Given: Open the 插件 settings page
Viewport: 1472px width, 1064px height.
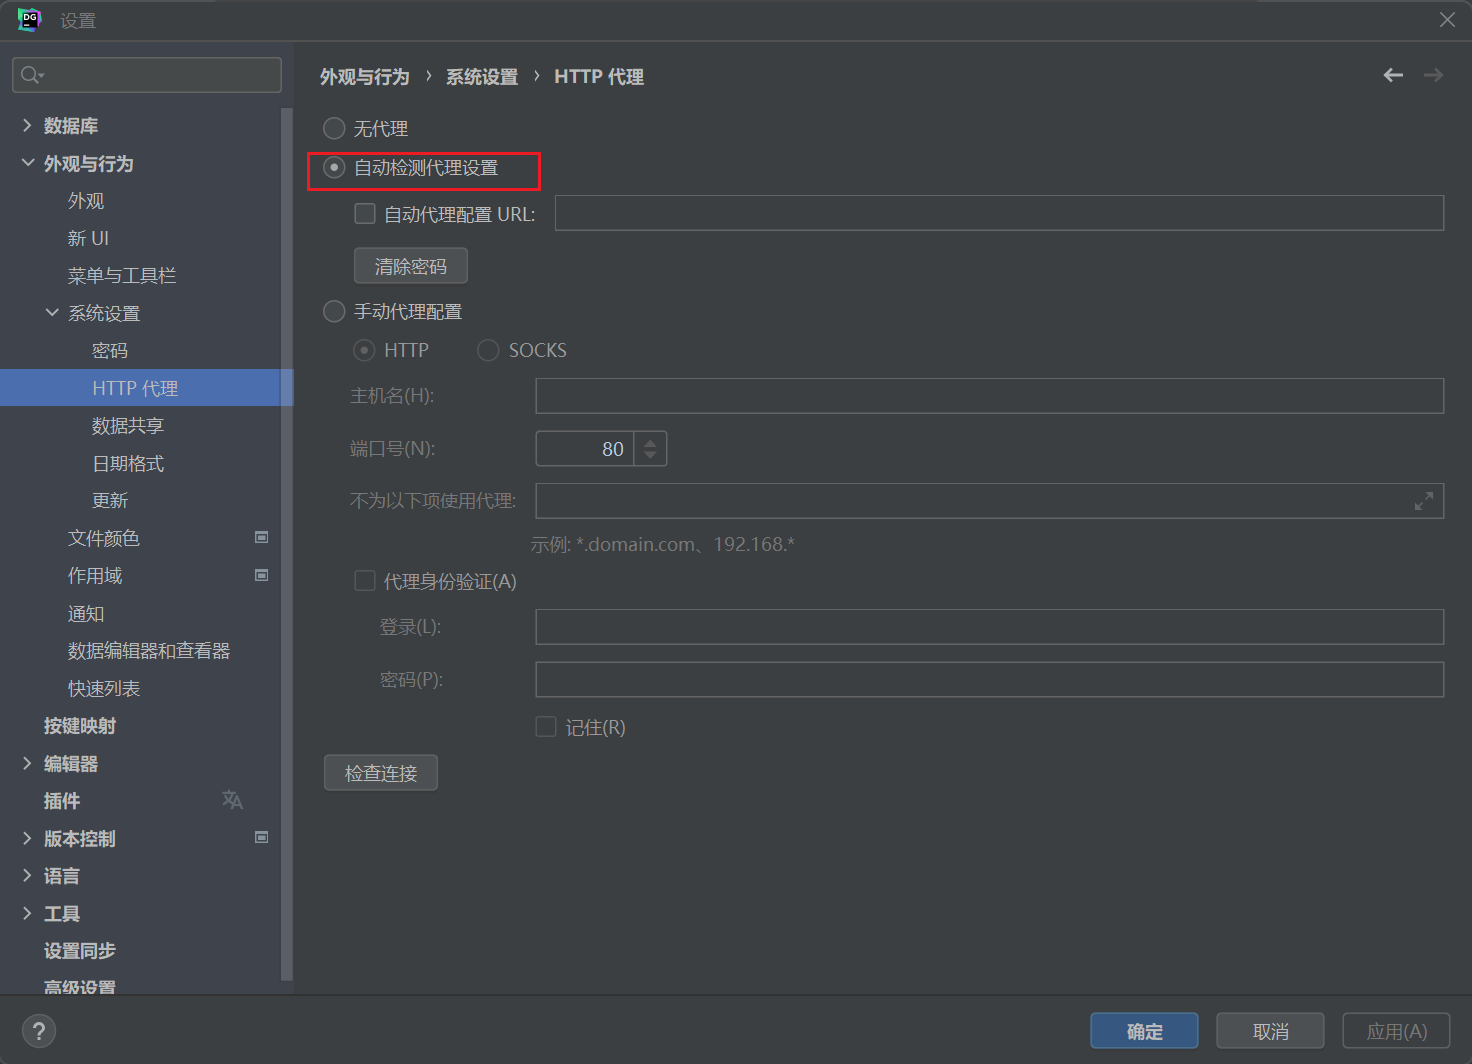Looking at the screenshot, I should 62,801.
